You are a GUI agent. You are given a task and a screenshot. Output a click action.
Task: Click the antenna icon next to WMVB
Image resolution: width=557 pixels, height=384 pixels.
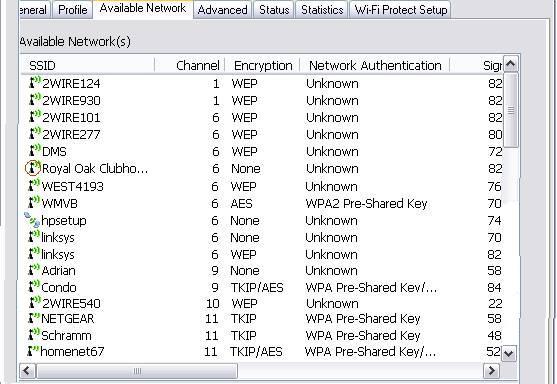pos(34,202)
